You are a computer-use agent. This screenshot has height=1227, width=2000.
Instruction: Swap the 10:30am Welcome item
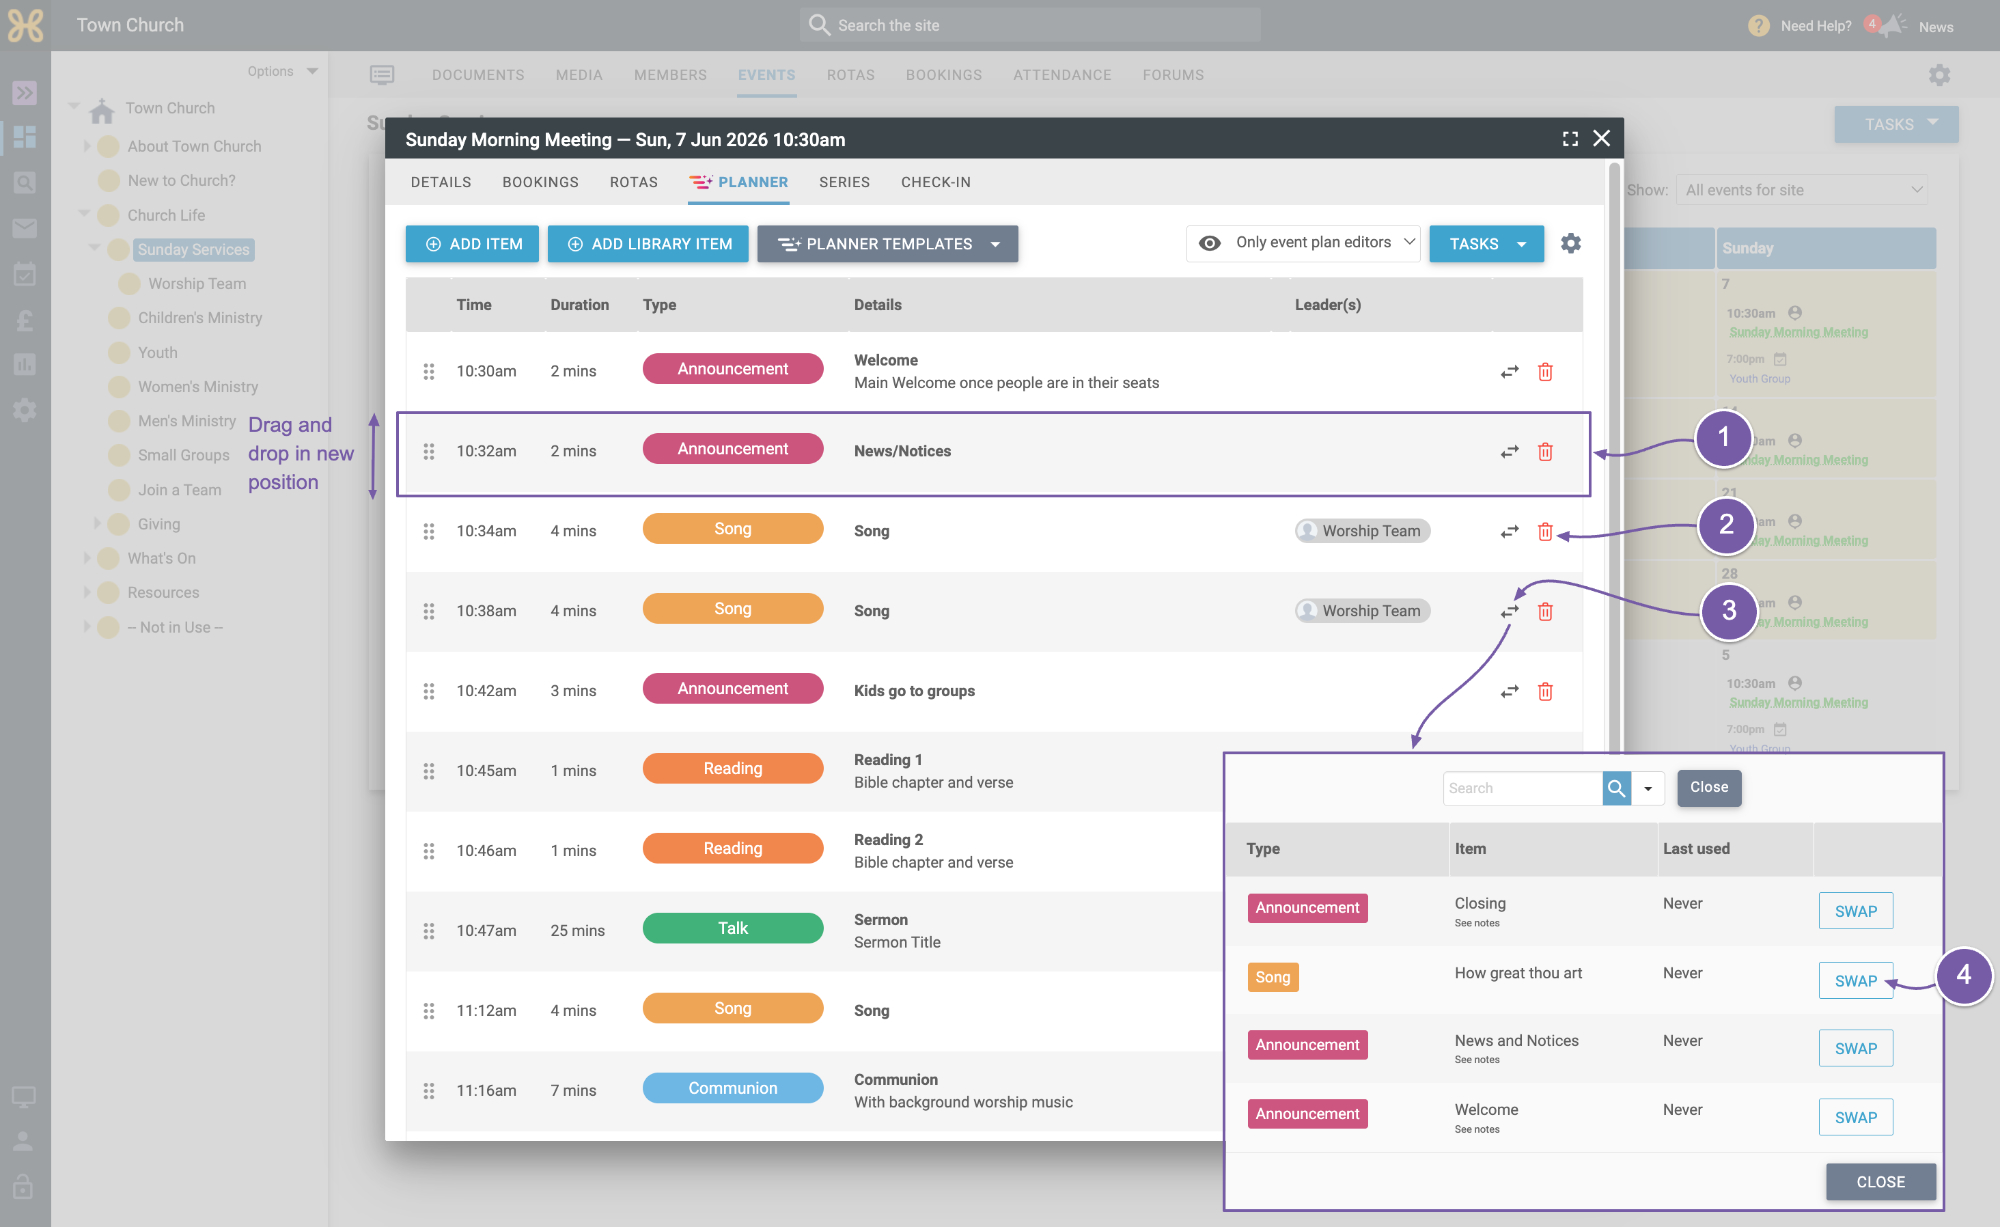pyautogui.click(x=1509, y=372)
